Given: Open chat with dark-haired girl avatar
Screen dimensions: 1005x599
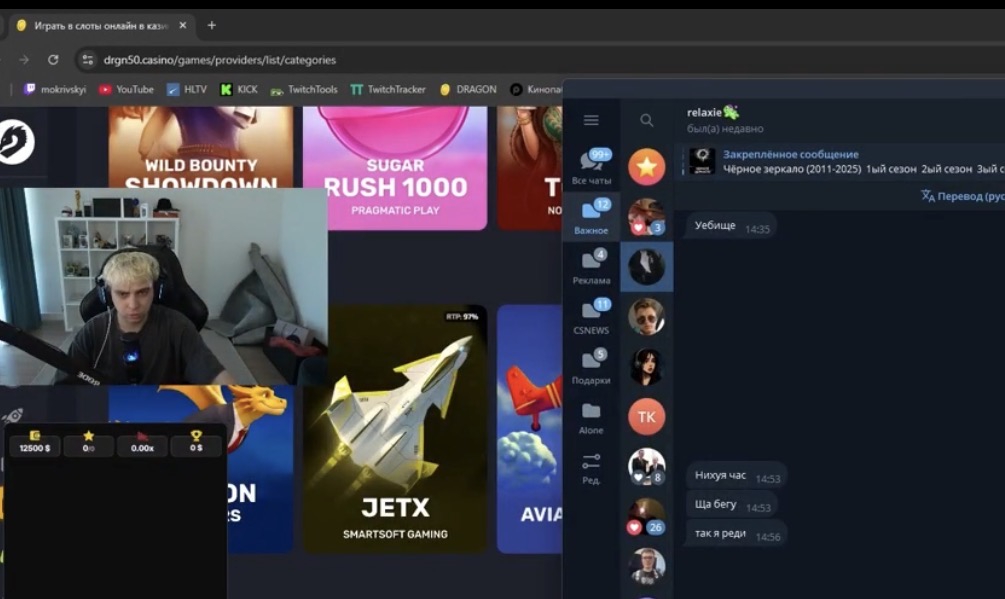Looking at the screenshot, I should [x=647, y=366].
